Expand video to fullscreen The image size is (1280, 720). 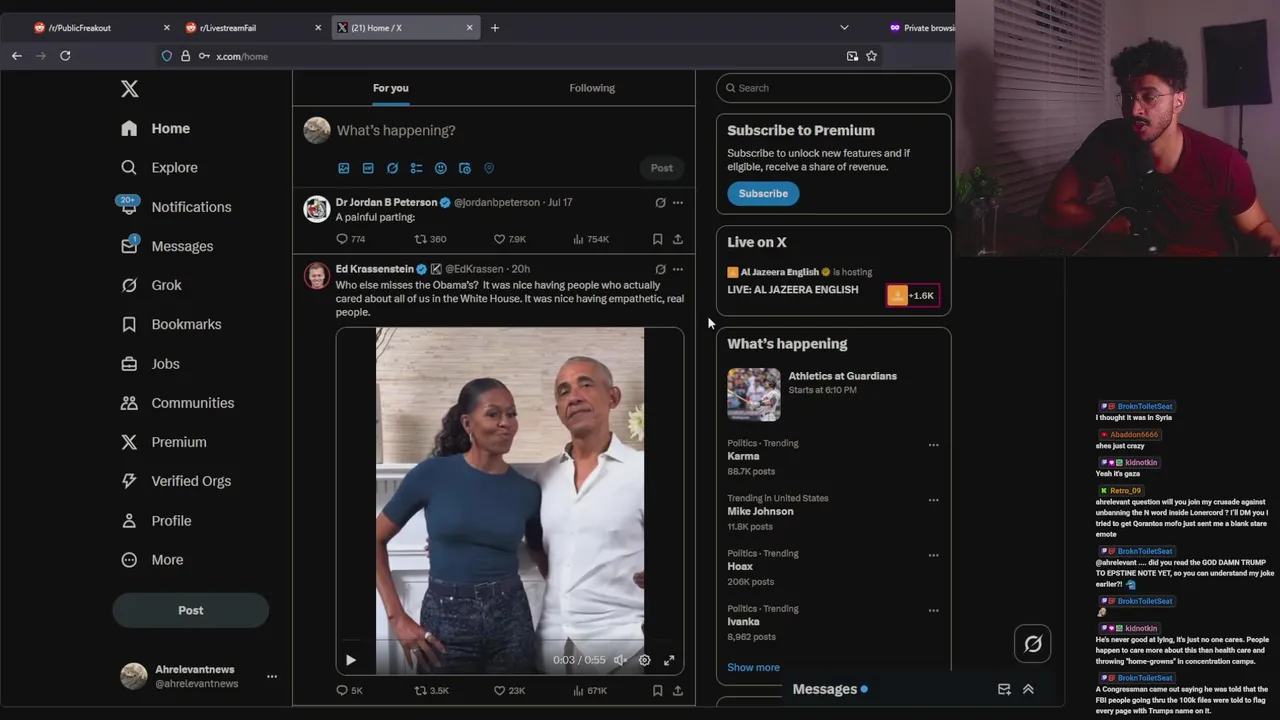pos(669,660)
